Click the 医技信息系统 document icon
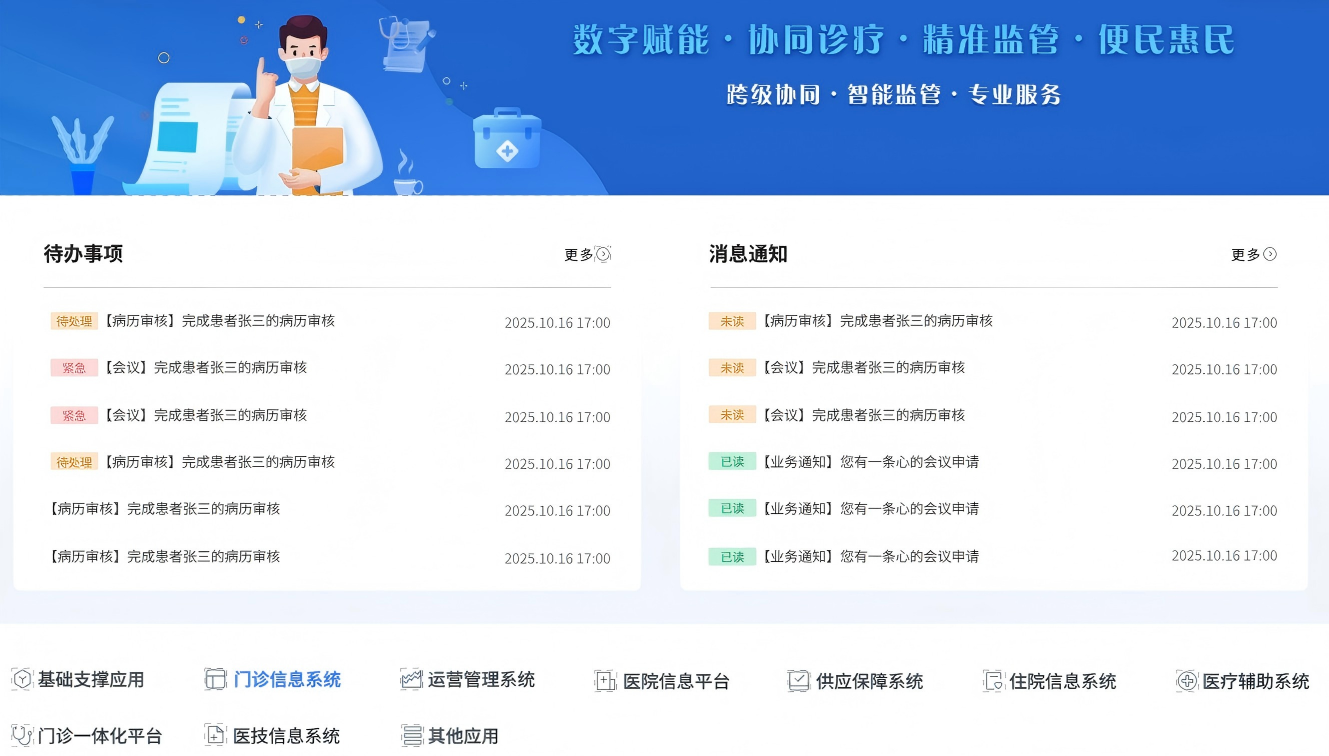The width and height of the screenshot is (1329, 756). coord(215,736)
